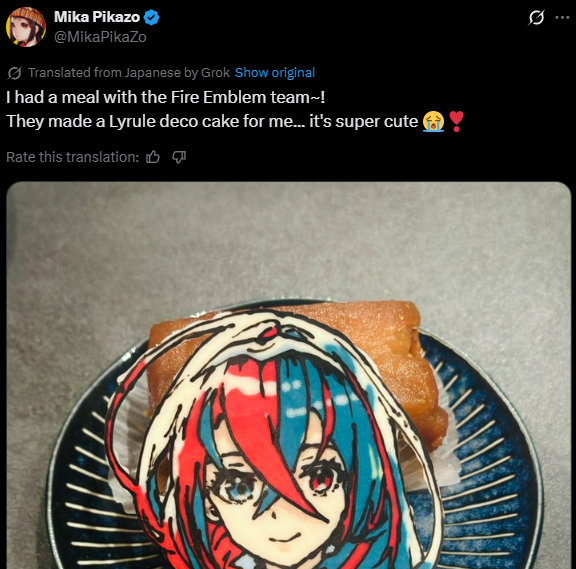Click the red heart exclamation emoji
The height and width of the screenshot is (569, 576).
[x=457, y=121]
